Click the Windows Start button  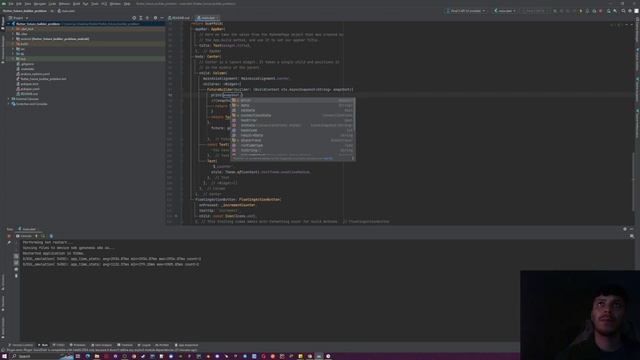tap(4, 356)
